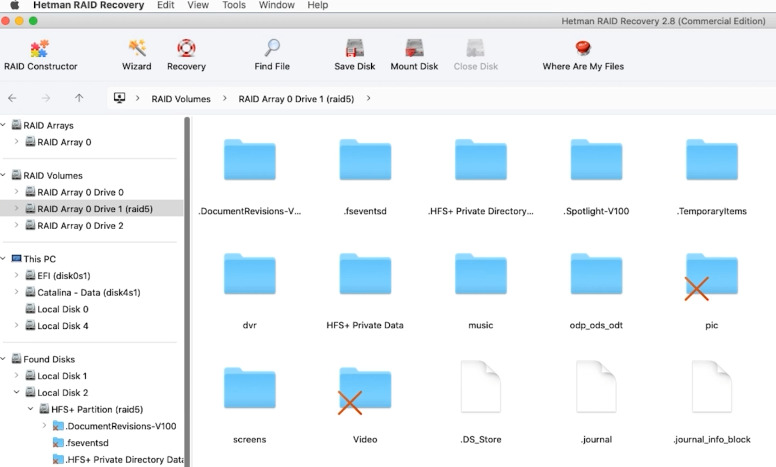Open the Apple menu
The width and height of the screenshot is (776, 467).
pos(14,5)
